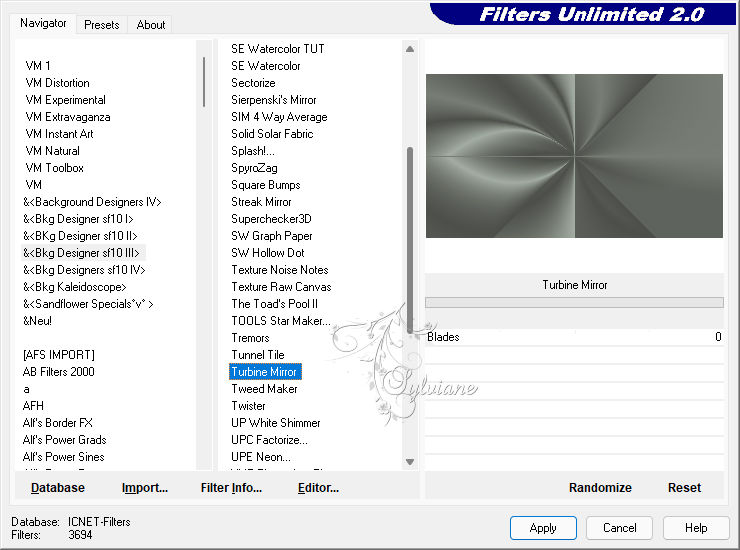Open Help for the filter
This screenshot has height=550, width=740.
696,527
